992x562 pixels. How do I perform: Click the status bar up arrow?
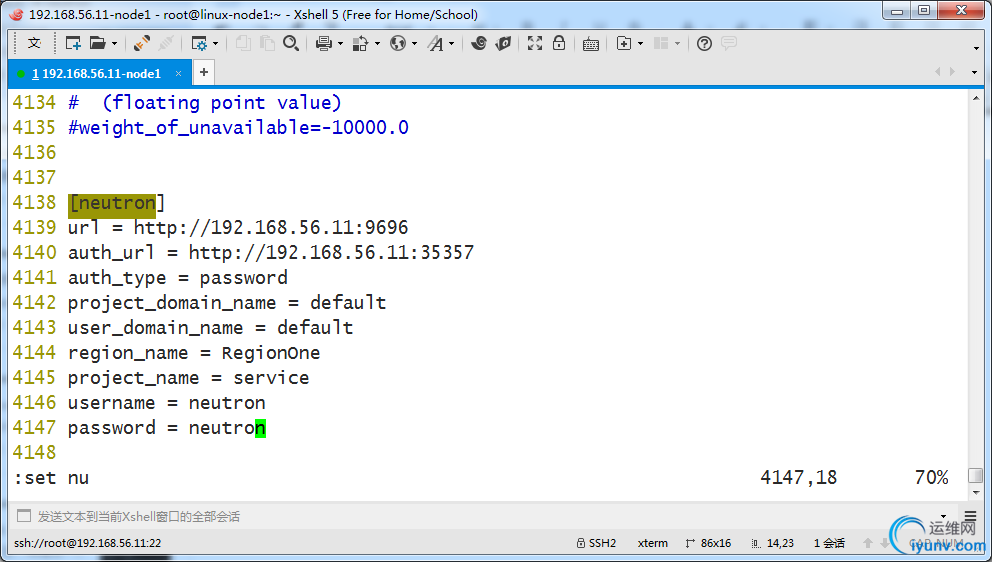click(868, 543)
